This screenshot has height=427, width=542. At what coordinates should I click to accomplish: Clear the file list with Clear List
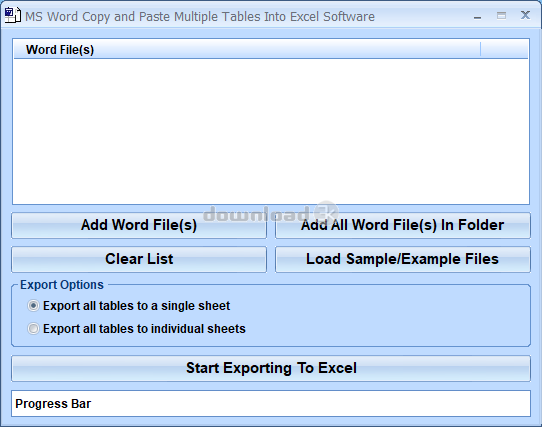139,259
